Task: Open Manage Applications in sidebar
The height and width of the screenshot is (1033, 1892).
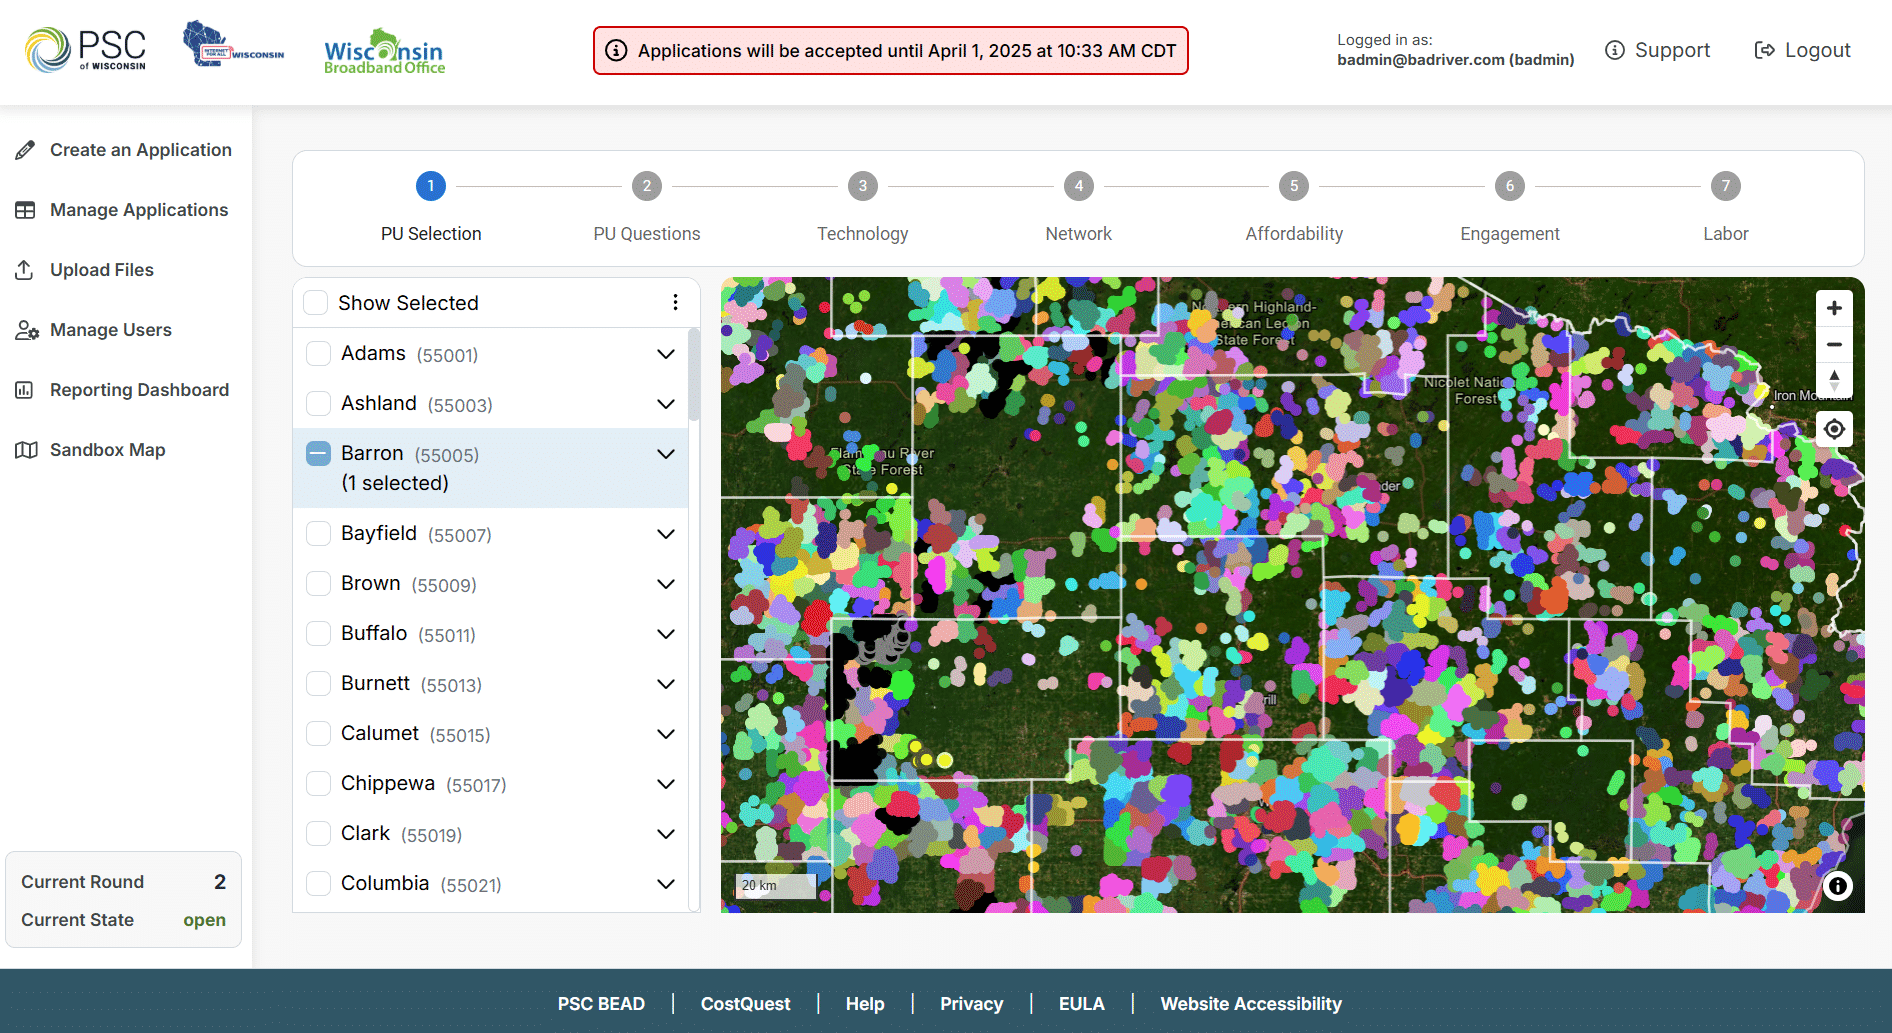Action: point(138,210)
